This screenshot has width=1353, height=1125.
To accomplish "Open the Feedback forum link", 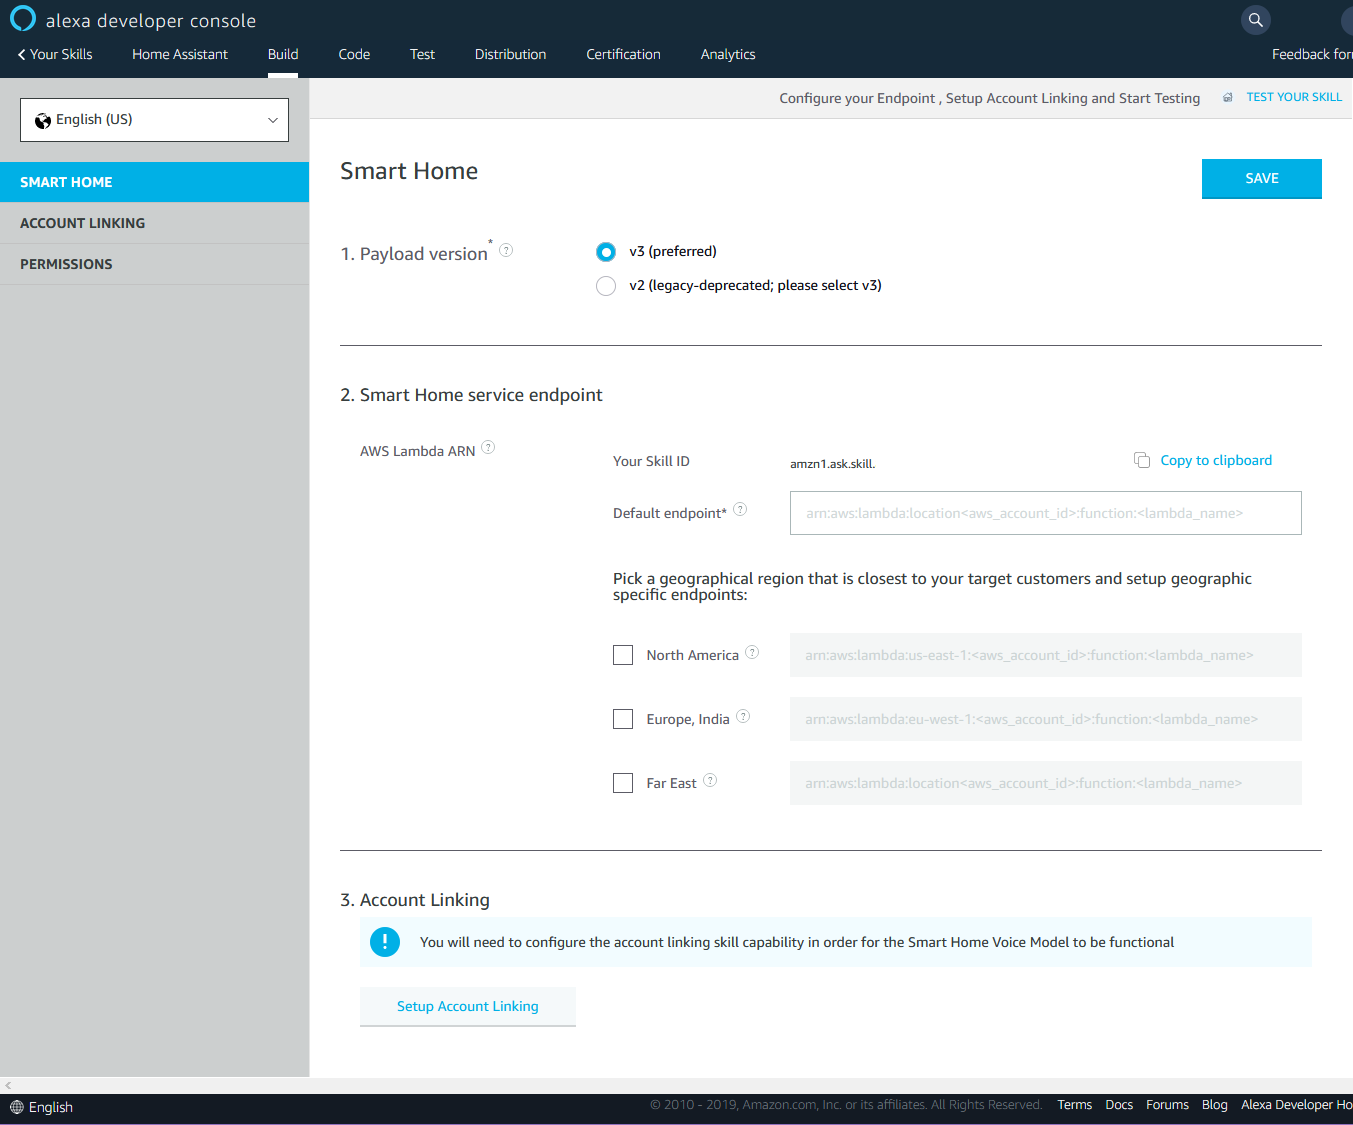I will point(1312,54).
